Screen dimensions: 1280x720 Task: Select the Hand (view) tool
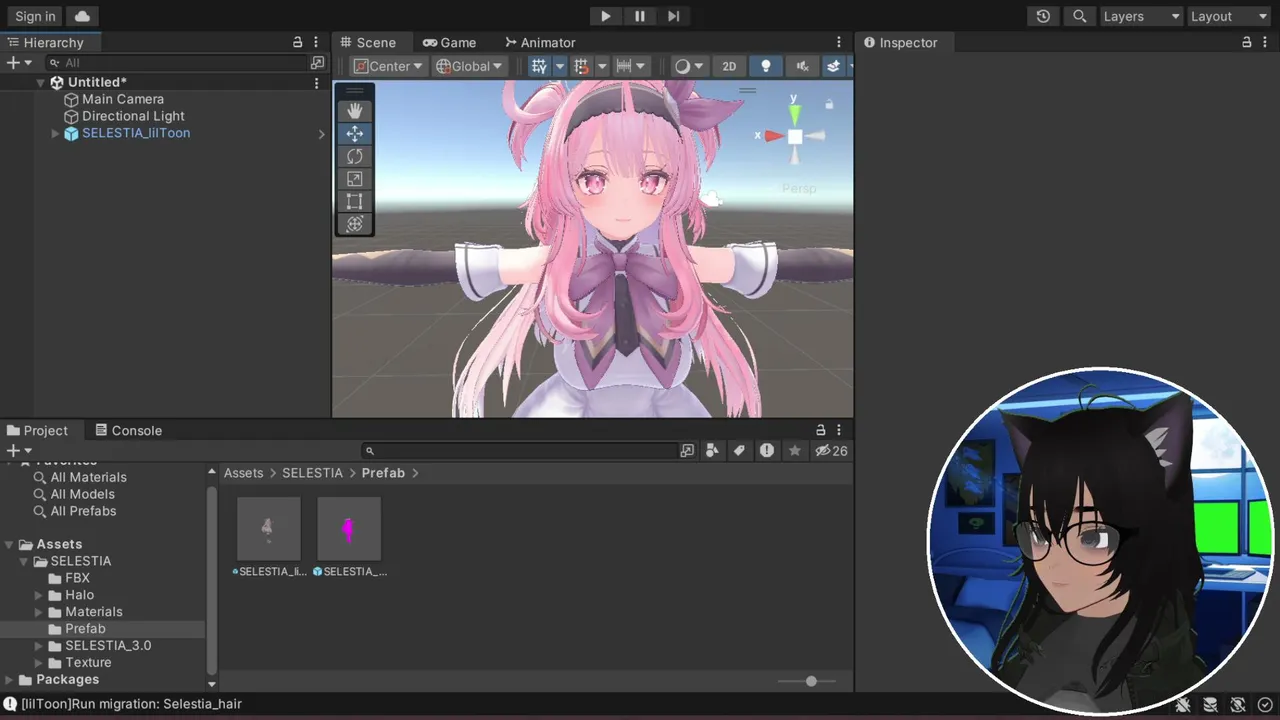pos(354,111)
